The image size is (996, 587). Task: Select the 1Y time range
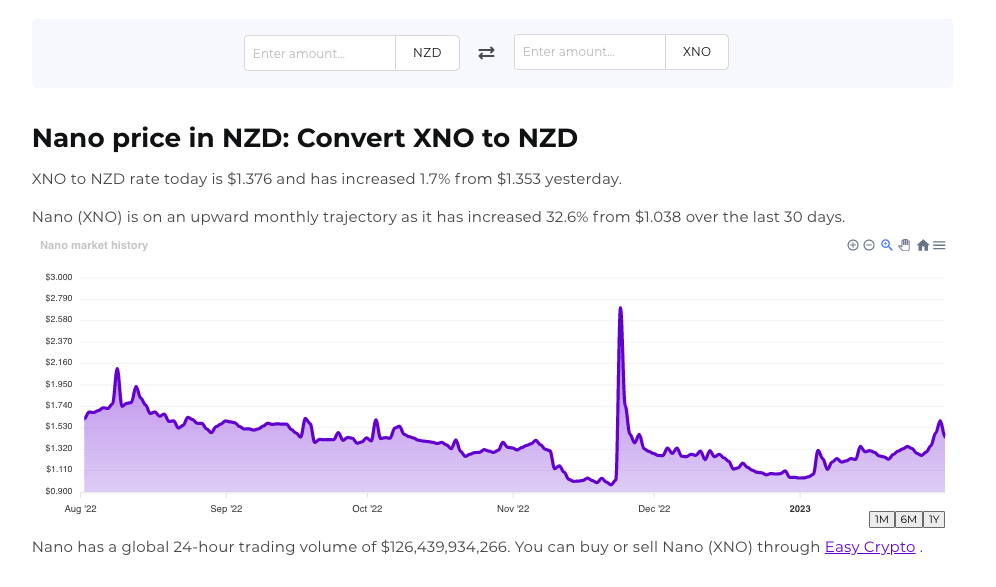point(933,519)
